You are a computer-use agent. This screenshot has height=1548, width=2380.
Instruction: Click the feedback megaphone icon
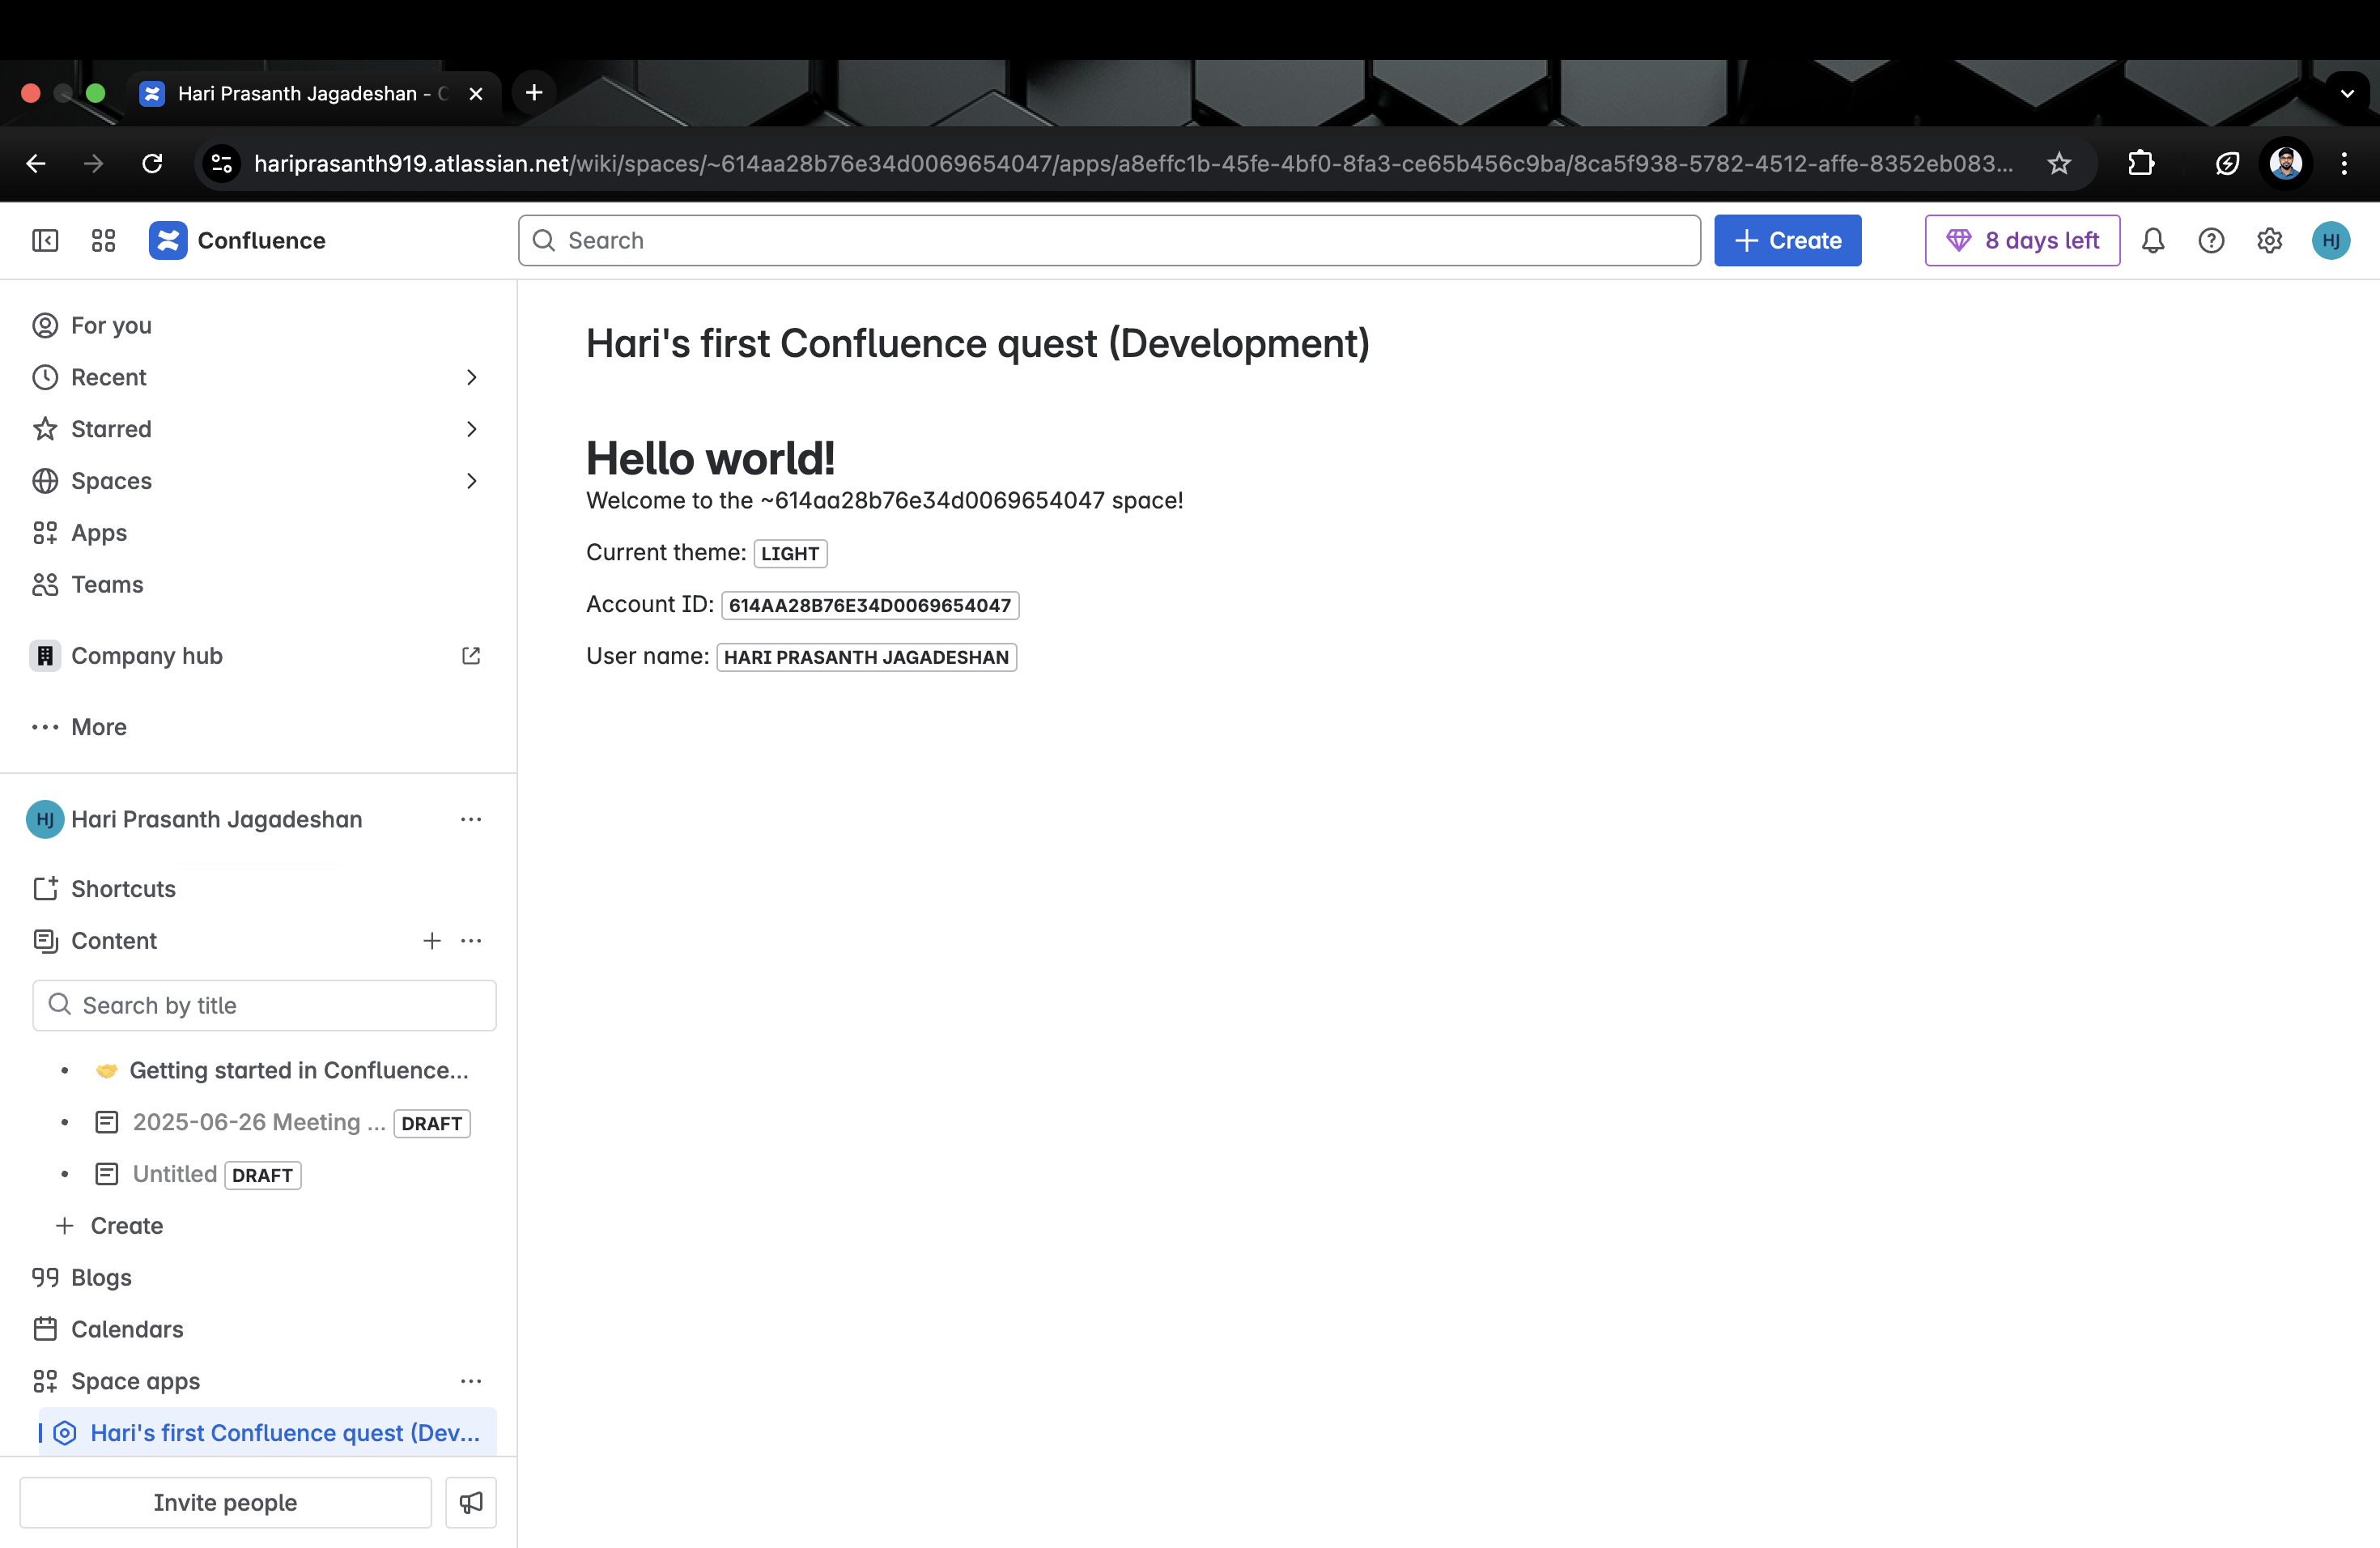click(471, 1502)
